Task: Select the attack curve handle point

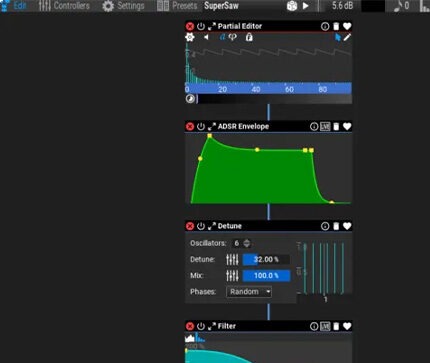Action: click(x=200, y=159)
